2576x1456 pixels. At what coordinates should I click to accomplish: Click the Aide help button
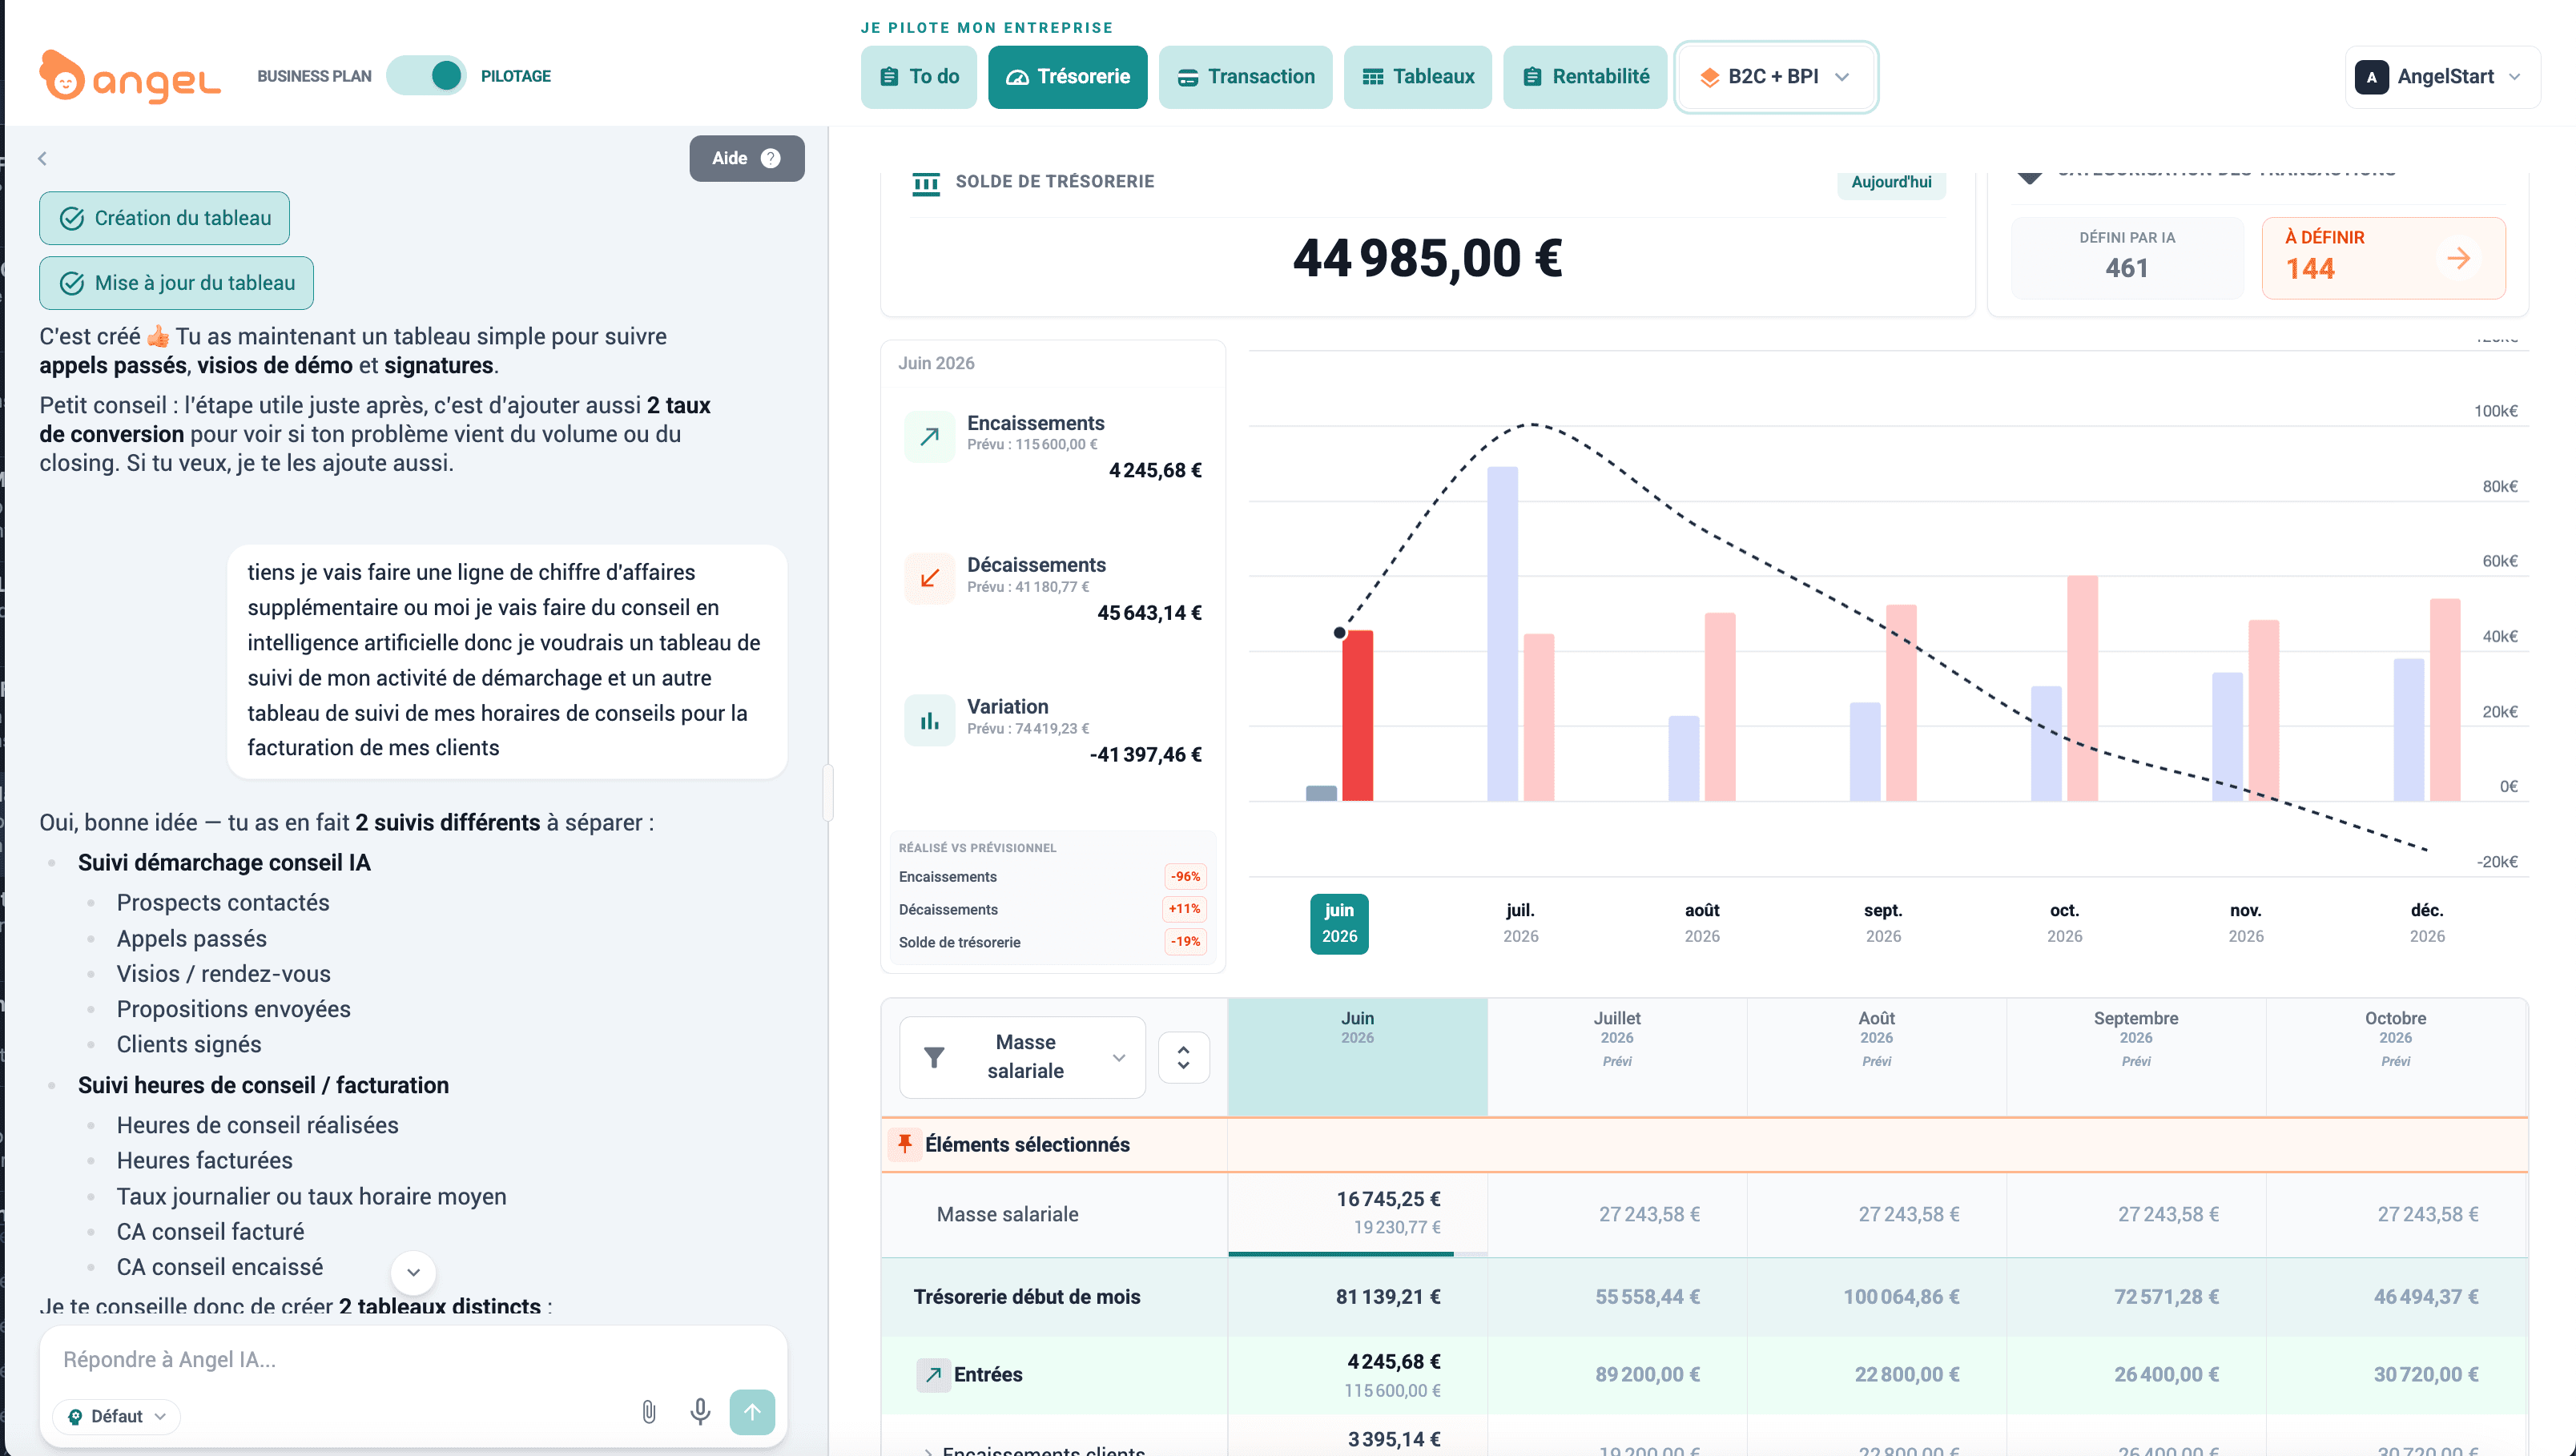click(746, 158)
